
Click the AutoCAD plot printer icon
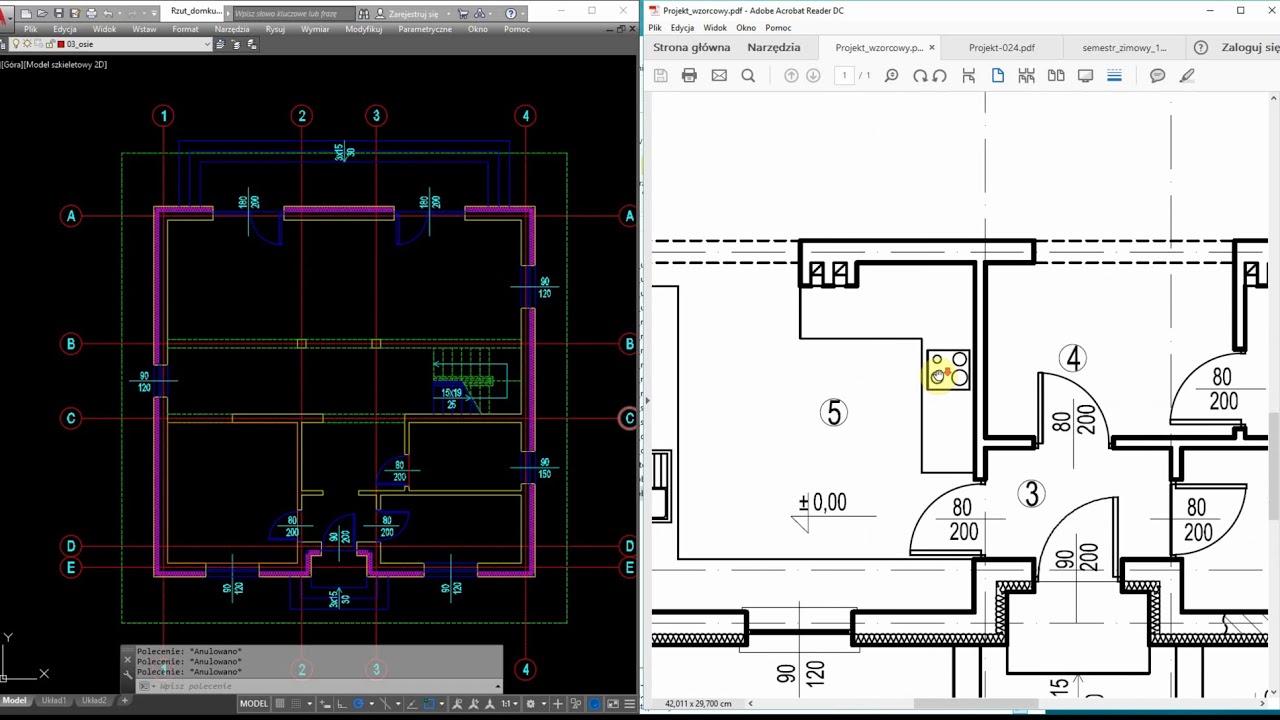91,13
